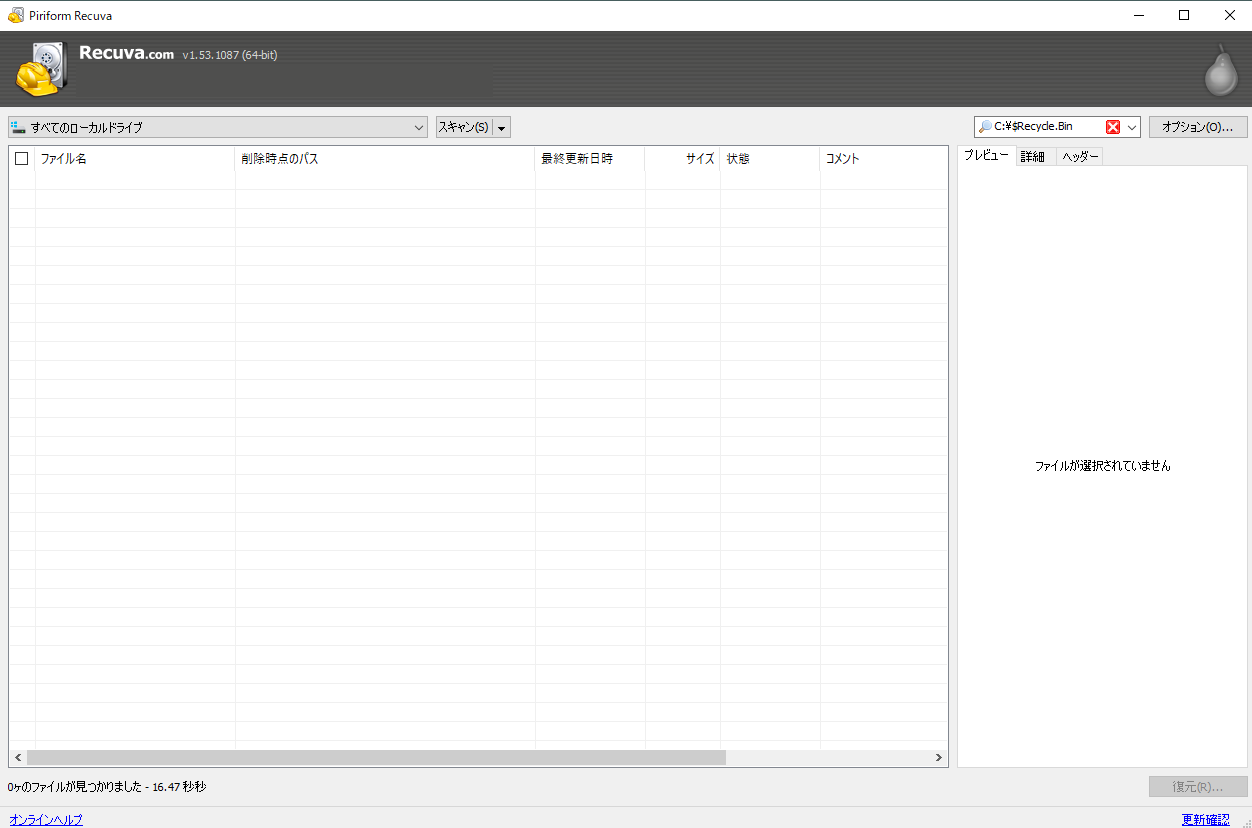The height and width of the screenshot is (828, 1252).
Task: Switch to the 詳細 tab
Action: pyautogui.click(x=1032, y=157)
